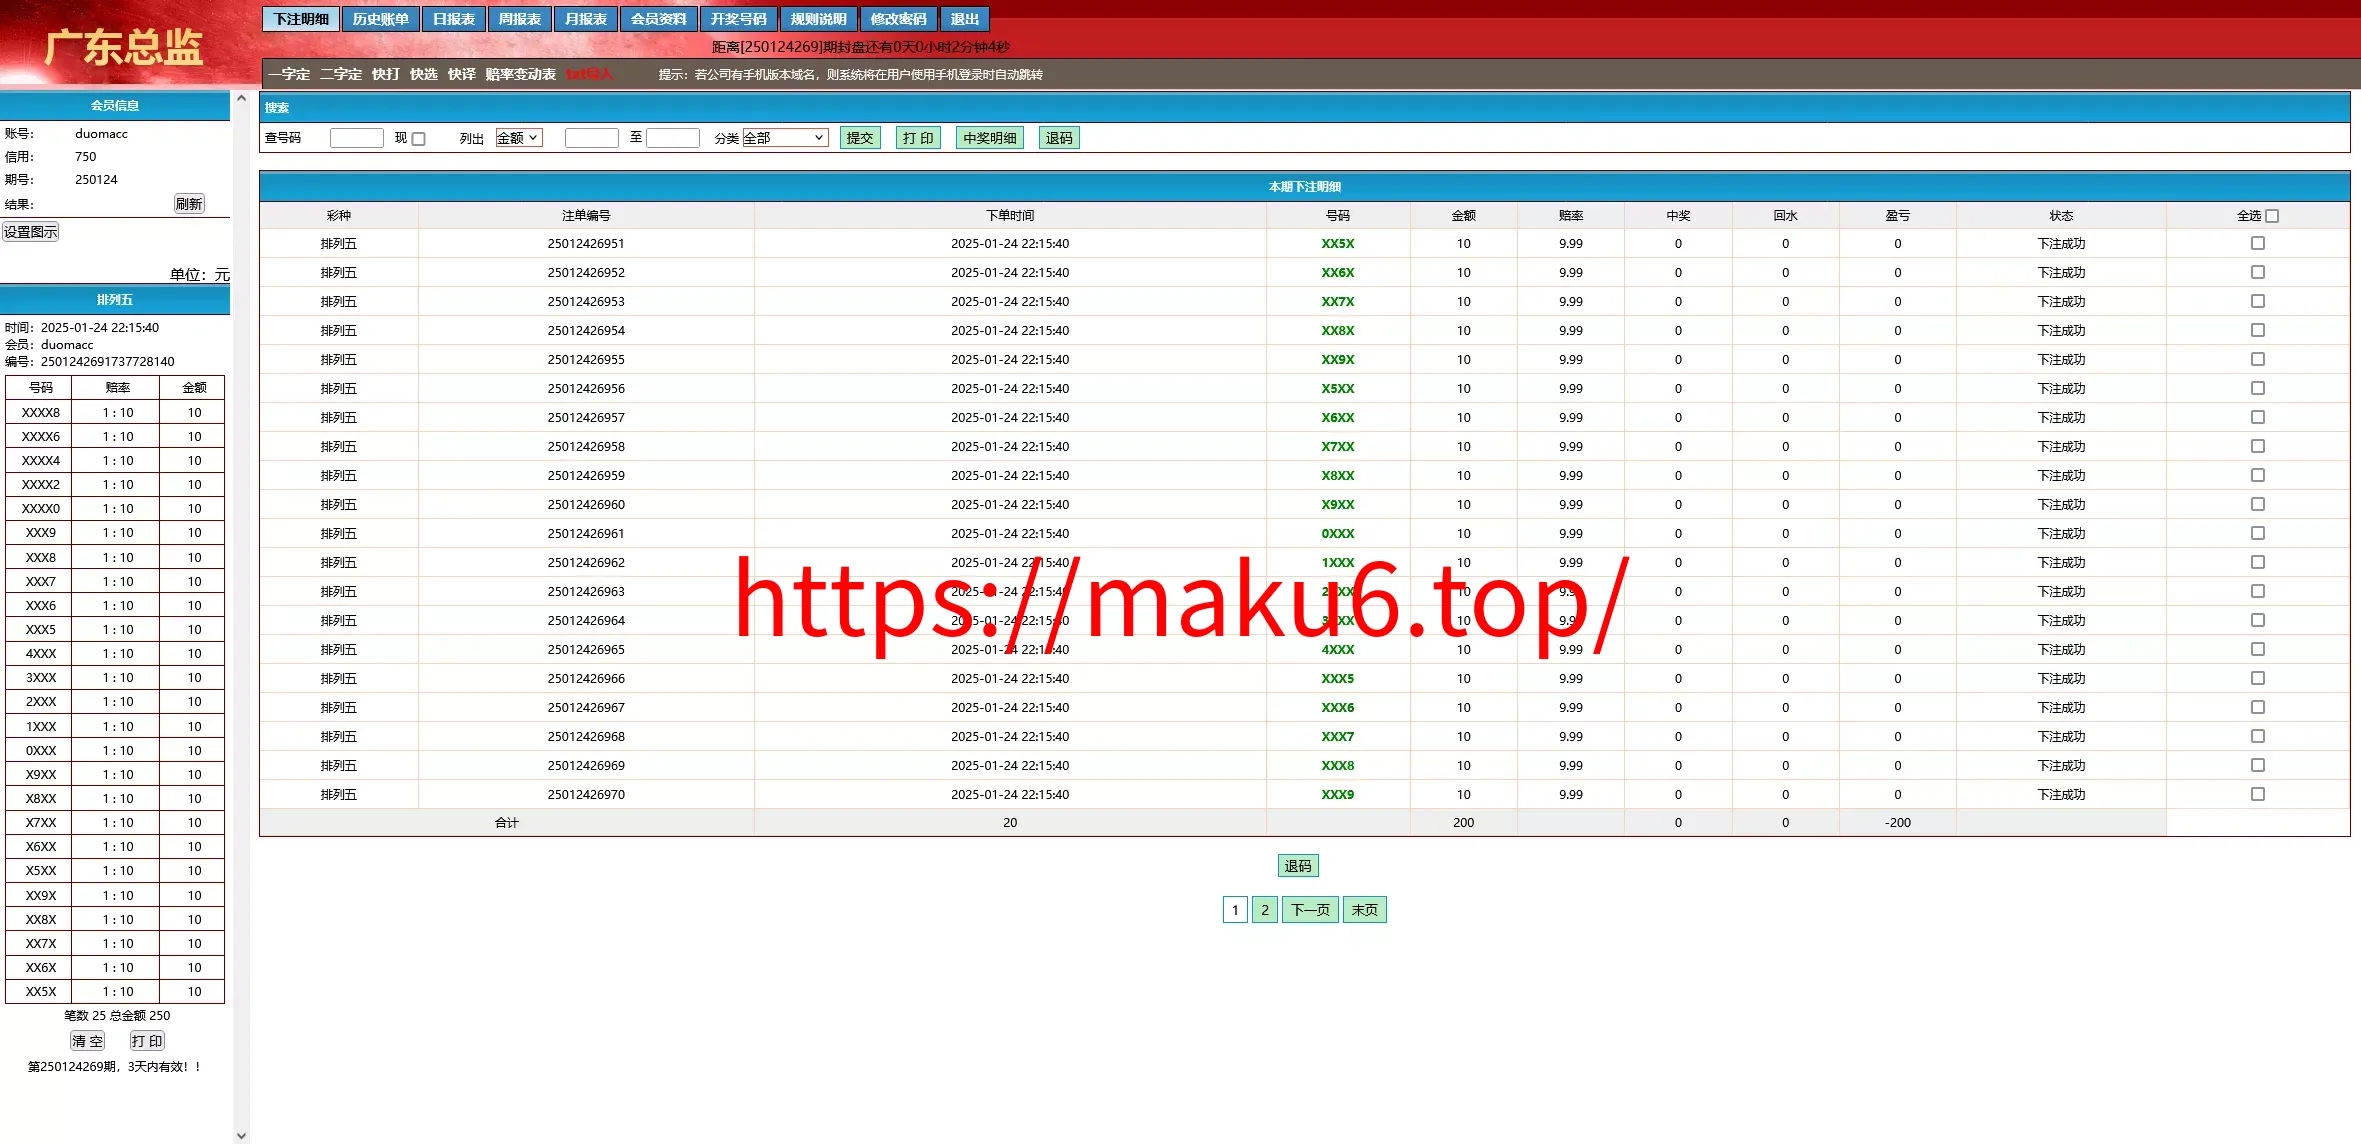Go to page 2 in pagination

click(x=1265, y=910)
